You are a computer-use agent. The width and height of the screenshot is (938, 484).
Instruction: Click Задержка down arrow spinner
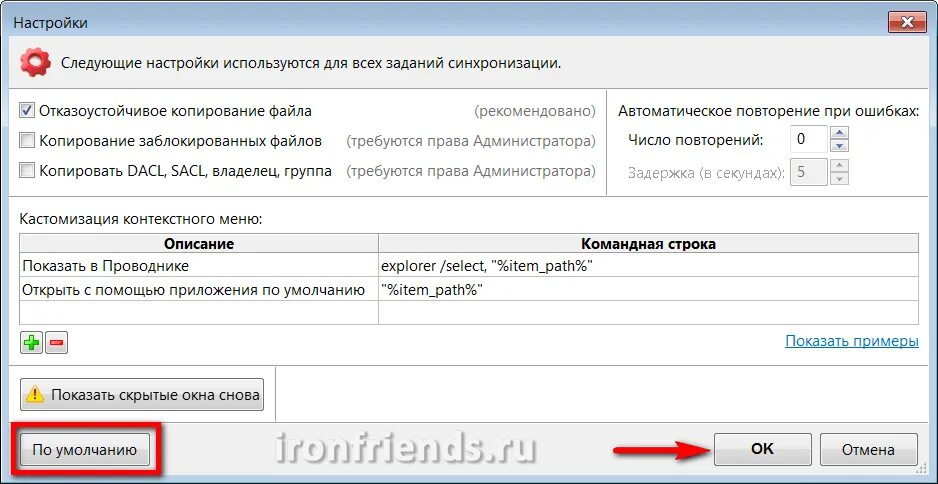click(840, 179)
